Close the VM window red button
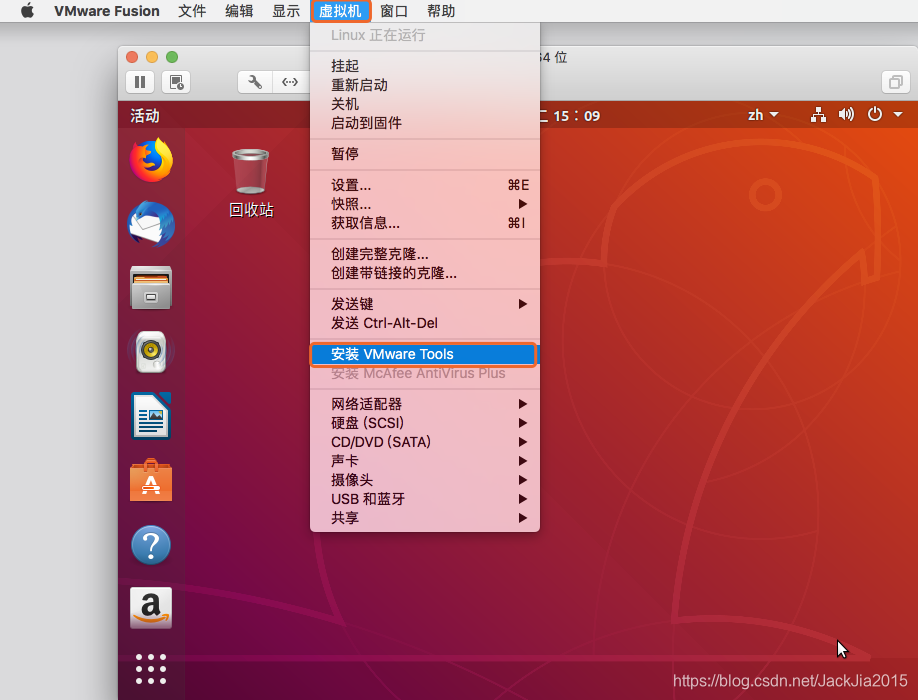 pos(132,57)
